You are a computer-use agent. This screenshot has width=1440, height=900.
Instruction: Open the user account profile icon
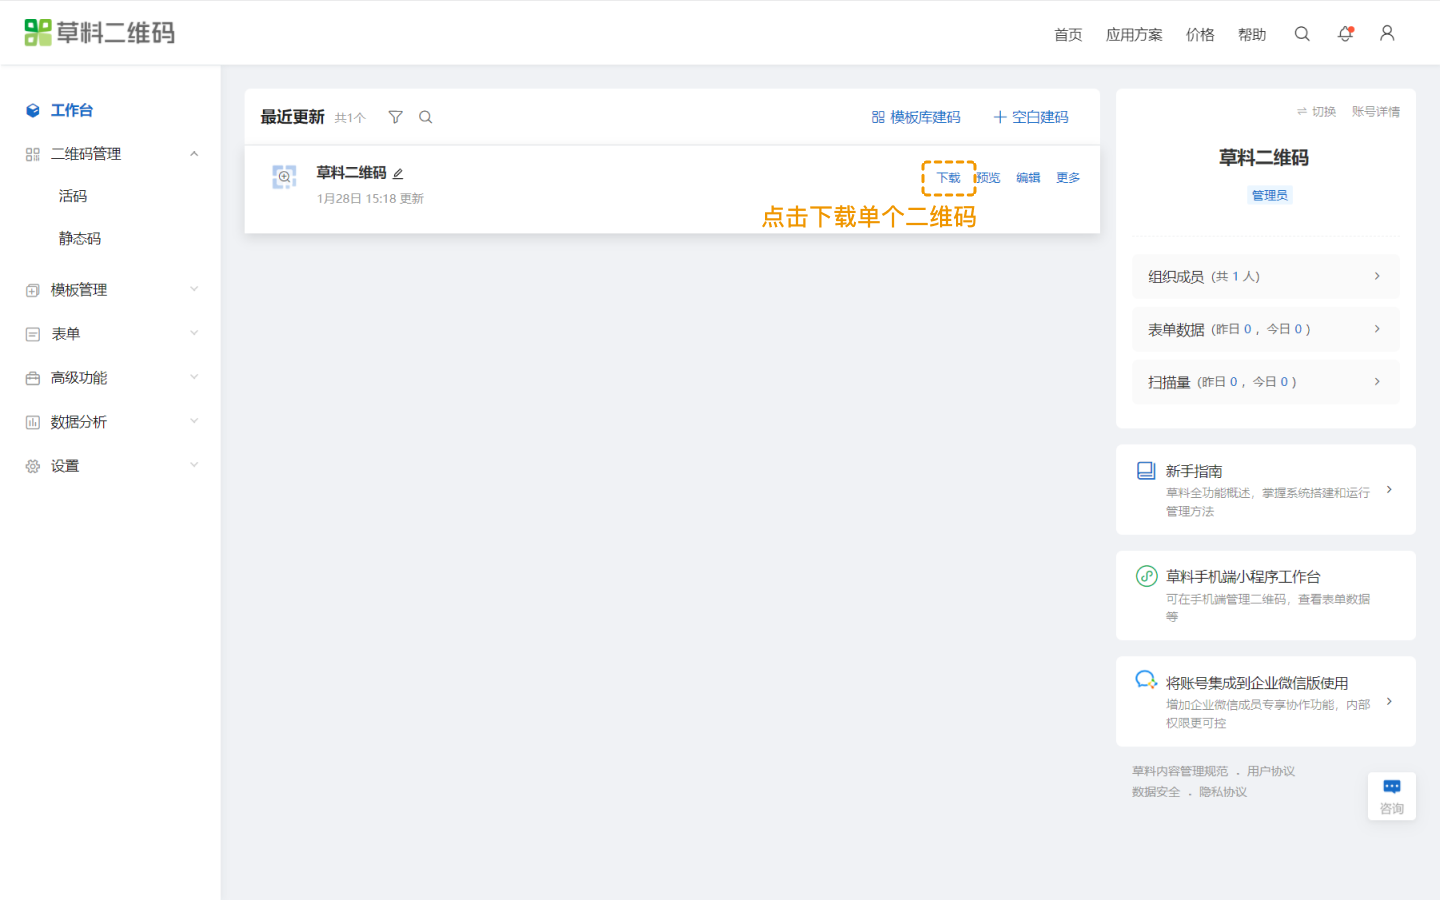click(x=1387, y=34)
